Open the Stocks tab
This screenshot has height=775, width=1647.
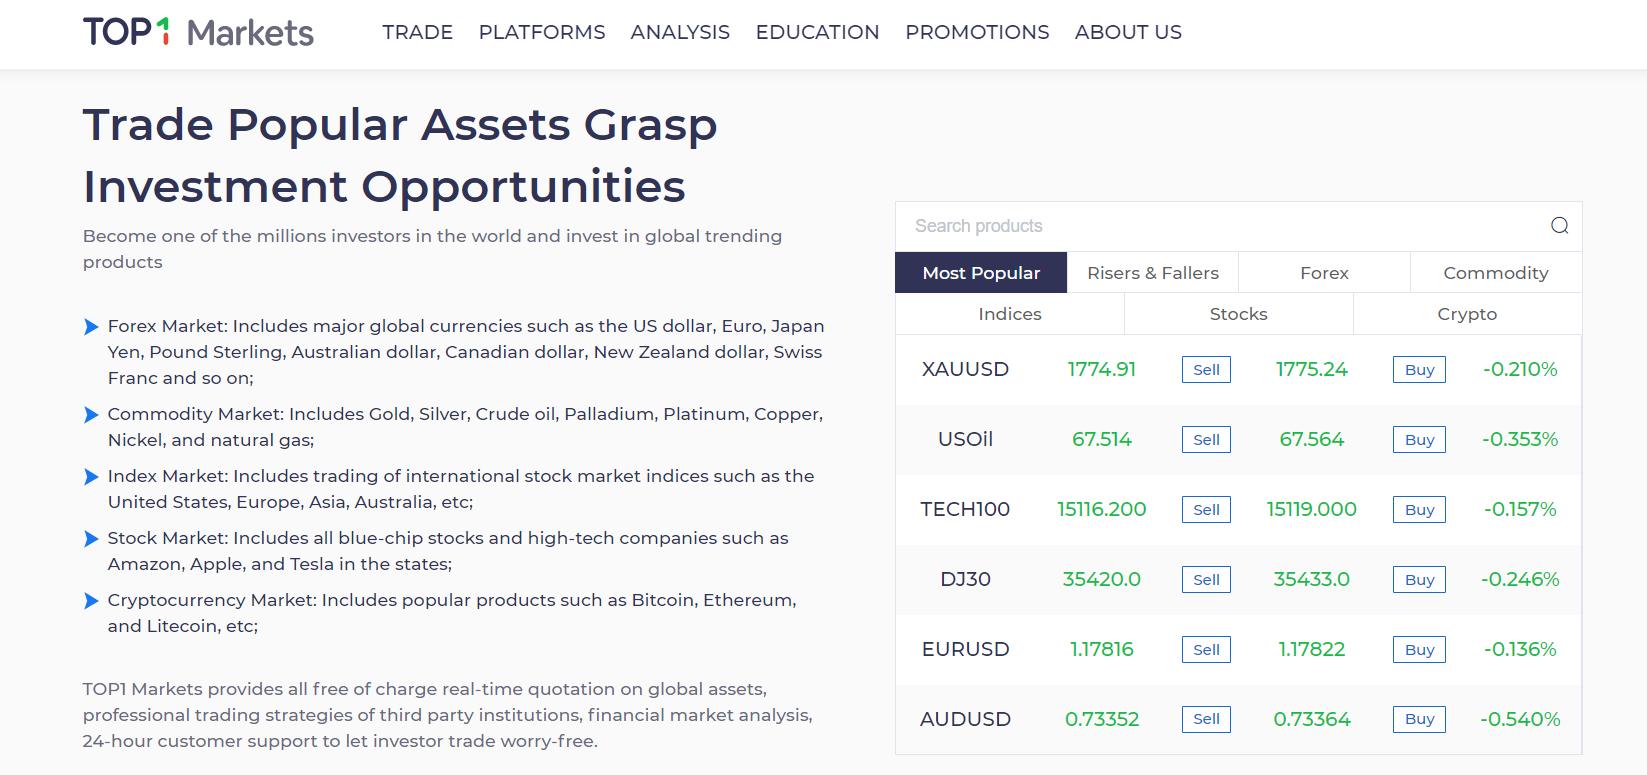point(1238,314)
